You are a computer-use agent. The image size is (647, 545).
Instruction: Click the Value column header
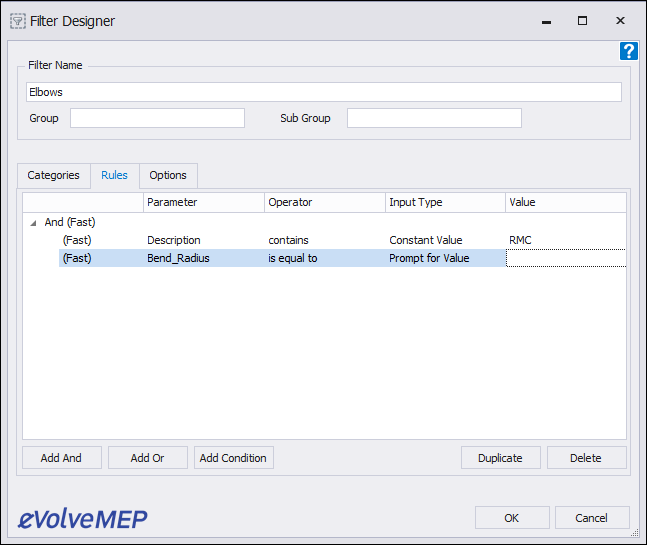(566, 202)
